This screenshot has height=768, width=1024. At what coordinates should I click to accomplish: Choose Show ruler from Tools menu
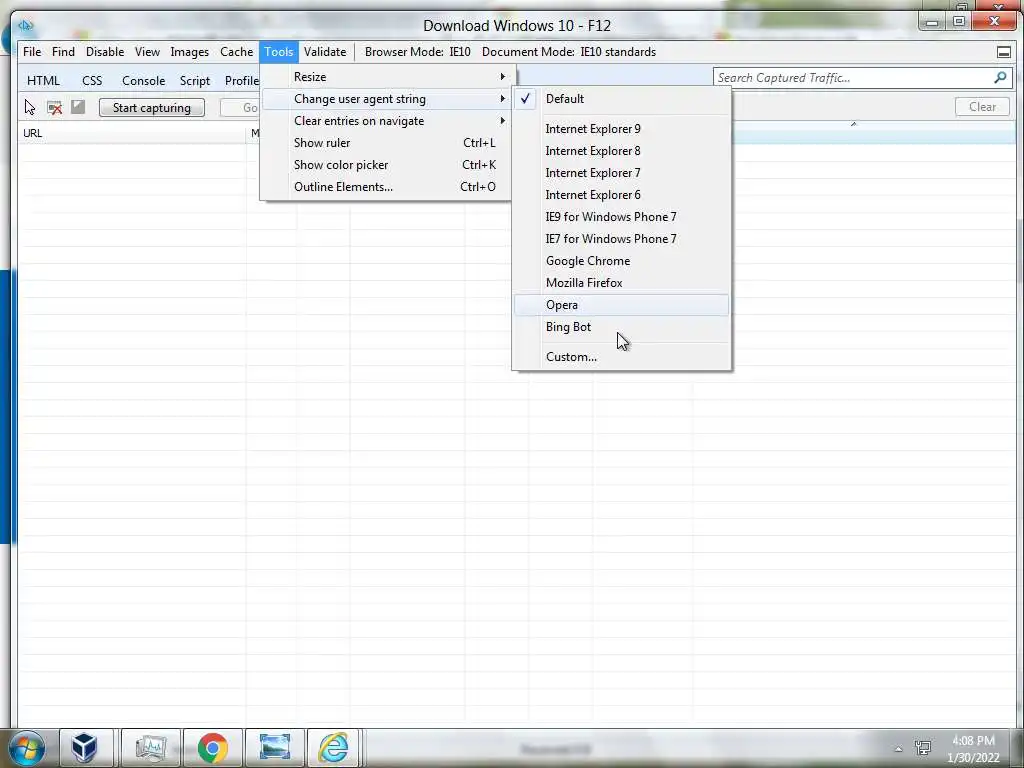coord(386,143)
